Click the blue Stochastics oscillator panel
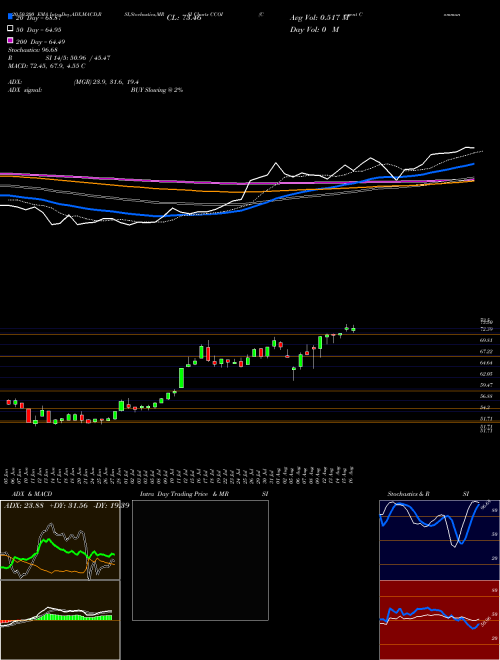The width and height of the screenshot is (500, 660). coord(439,540)
